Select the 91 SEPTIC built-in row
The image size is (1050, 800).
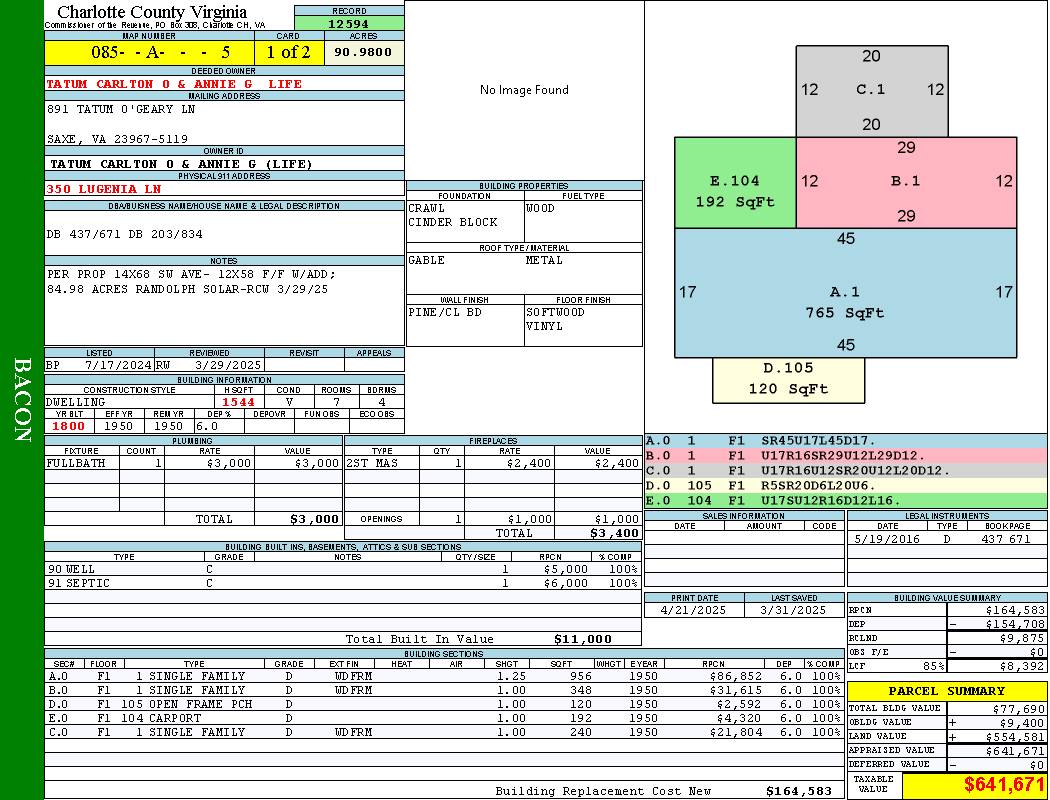(343, 583)
